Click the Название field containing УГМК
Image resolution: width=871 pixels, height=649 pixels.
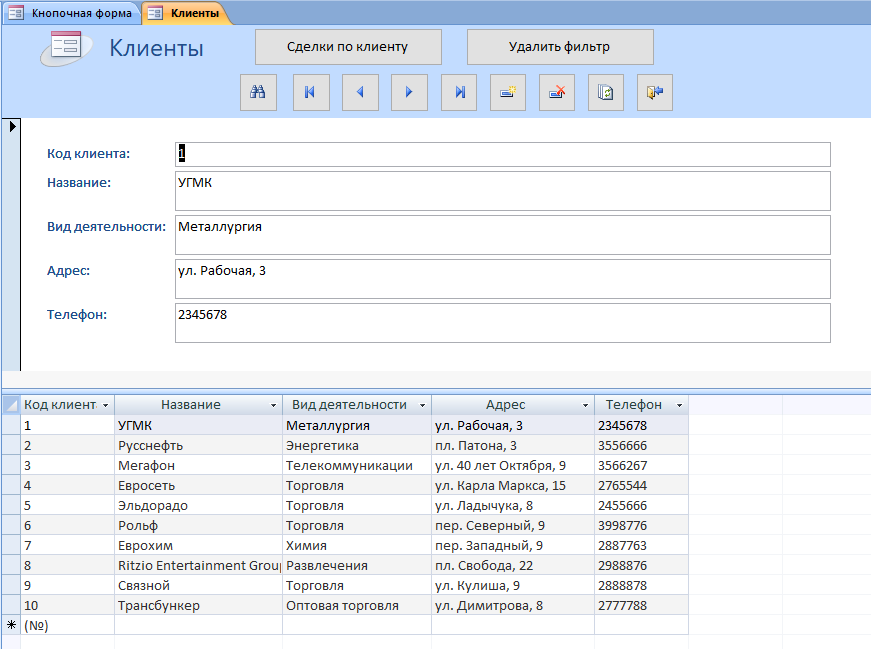503,191
